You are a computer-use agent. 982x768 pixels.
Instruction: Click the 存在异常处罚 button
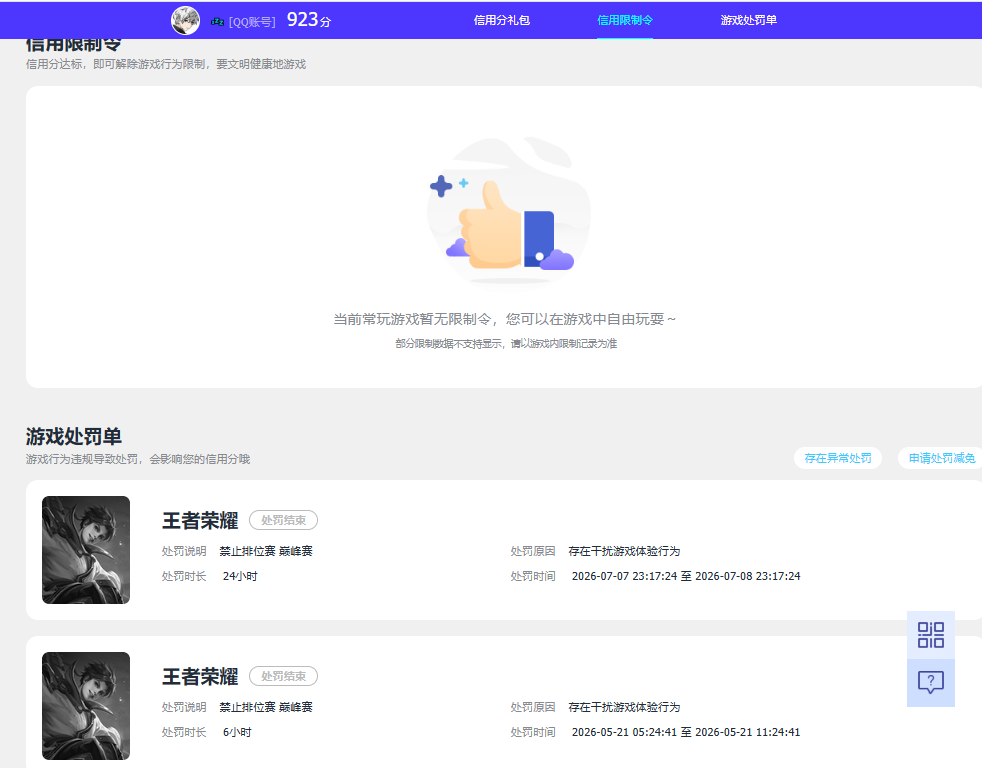pyautogui.click(x=838, y=458)
